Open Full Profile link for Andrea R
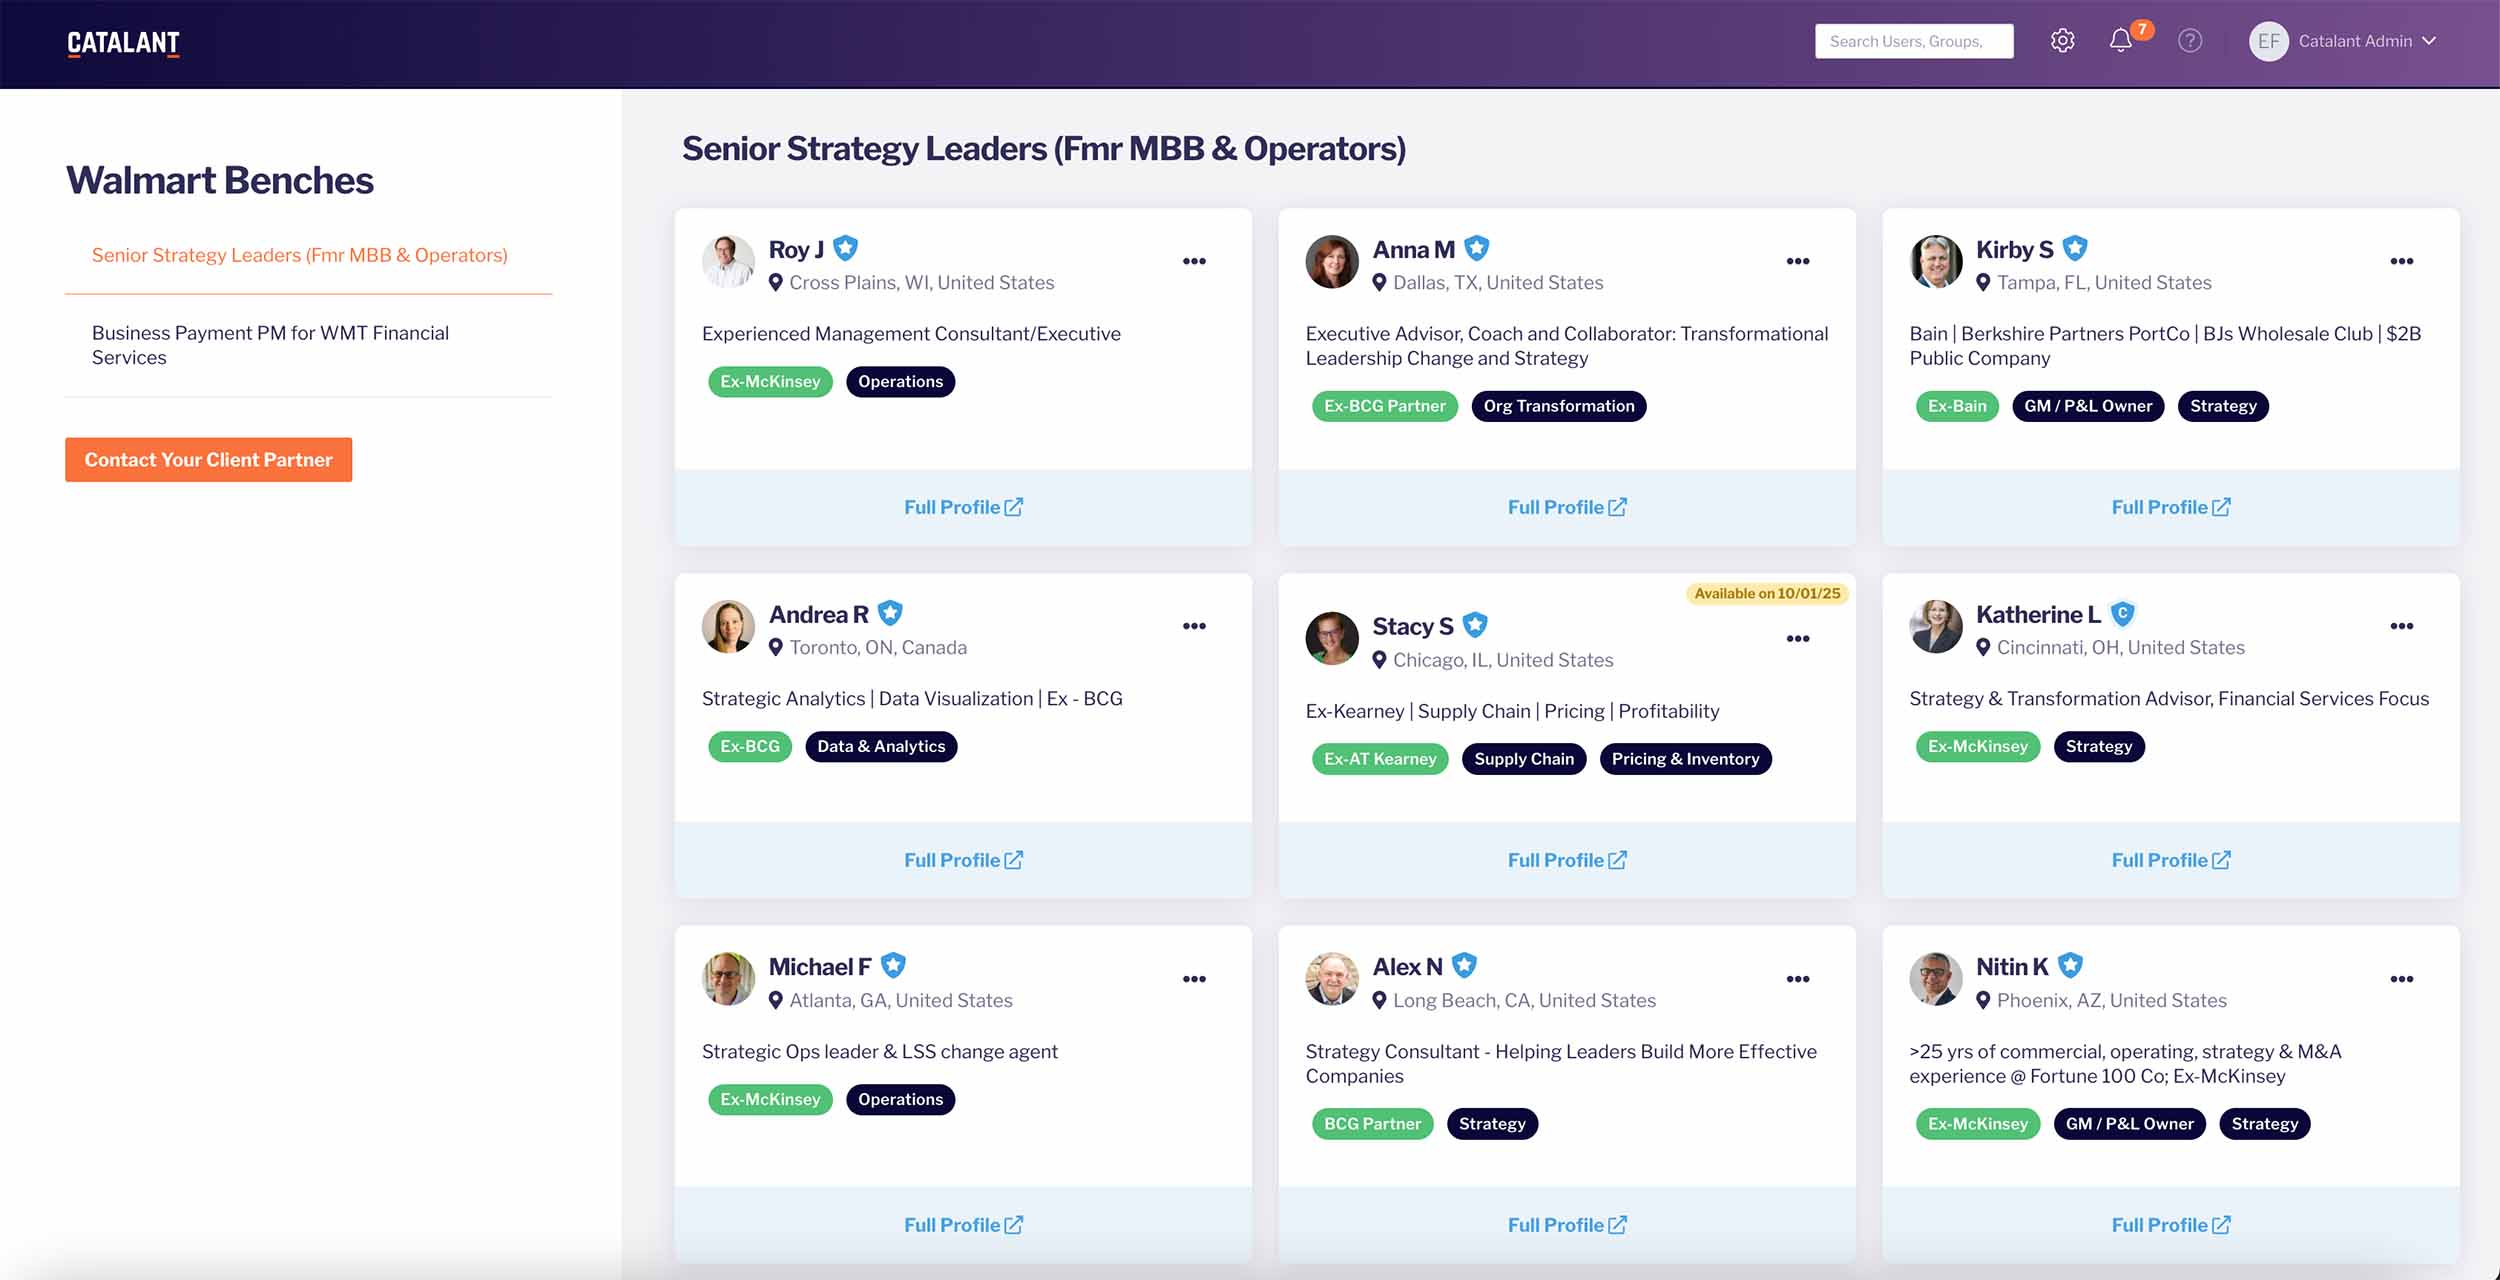 coord(963,860)
